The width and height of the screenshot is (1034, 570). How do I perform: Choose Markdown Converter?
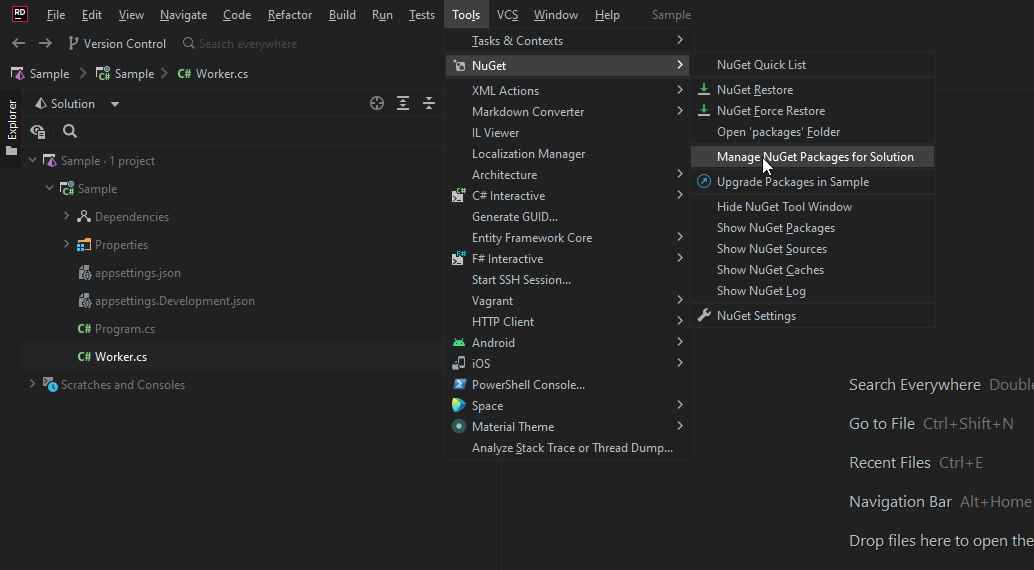569,111
